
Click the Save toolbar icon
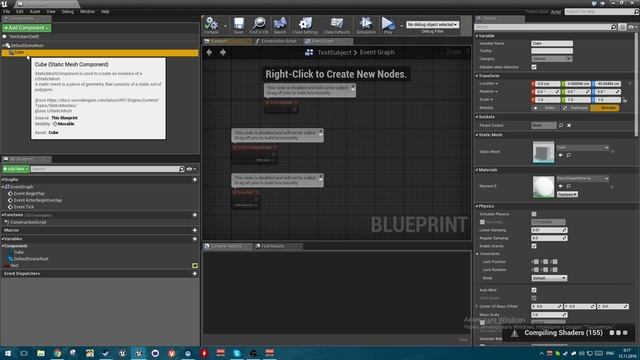pyautogui.click(x=238, y=25)
